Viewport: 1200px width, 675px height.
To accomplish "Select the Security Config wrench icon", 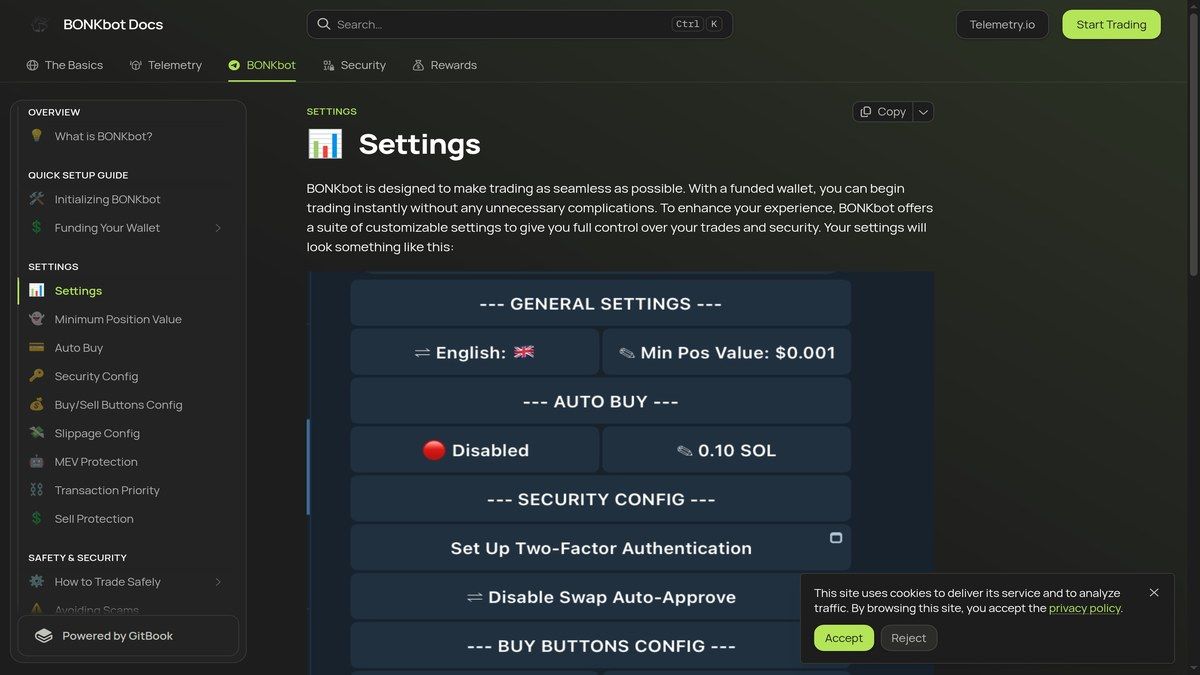I will tap(36, 376).
